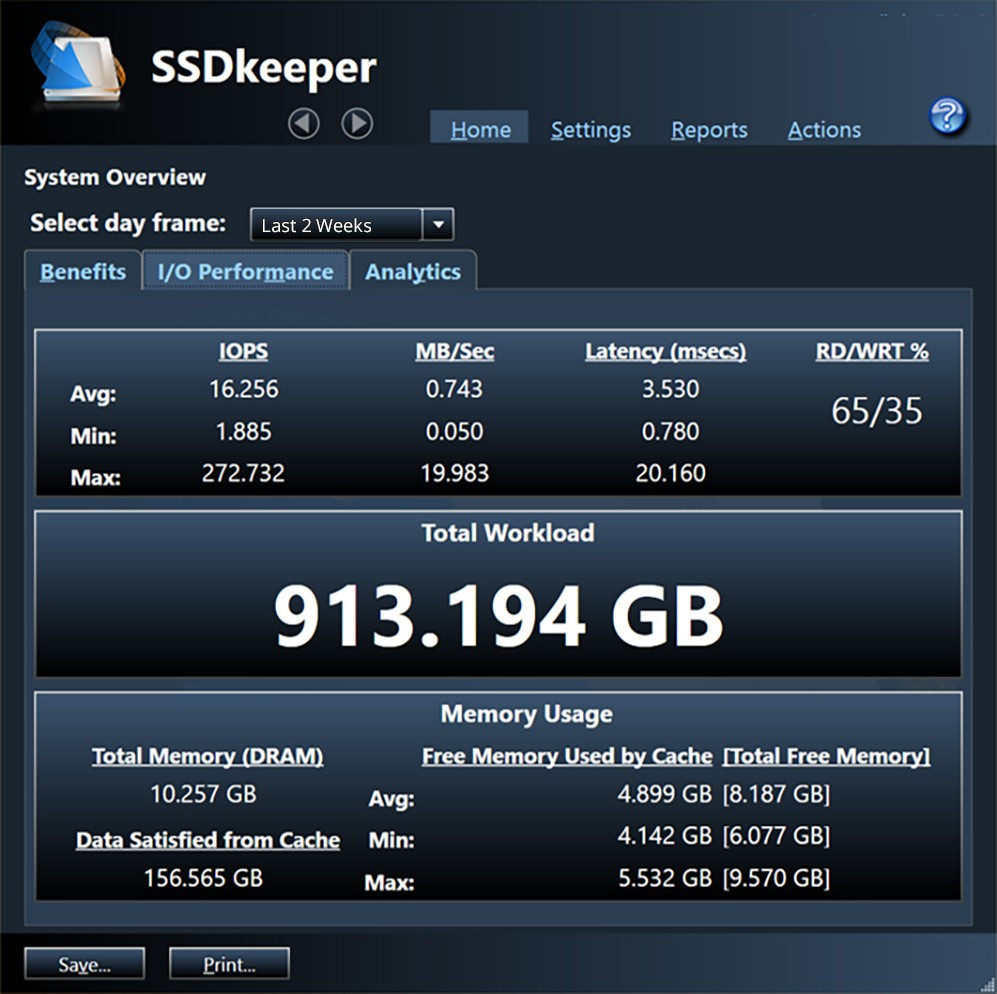The height and width of the screenshot is (994, 997).
Task: Click the Last 2 Weeks combo box
Action: [352, 224]
